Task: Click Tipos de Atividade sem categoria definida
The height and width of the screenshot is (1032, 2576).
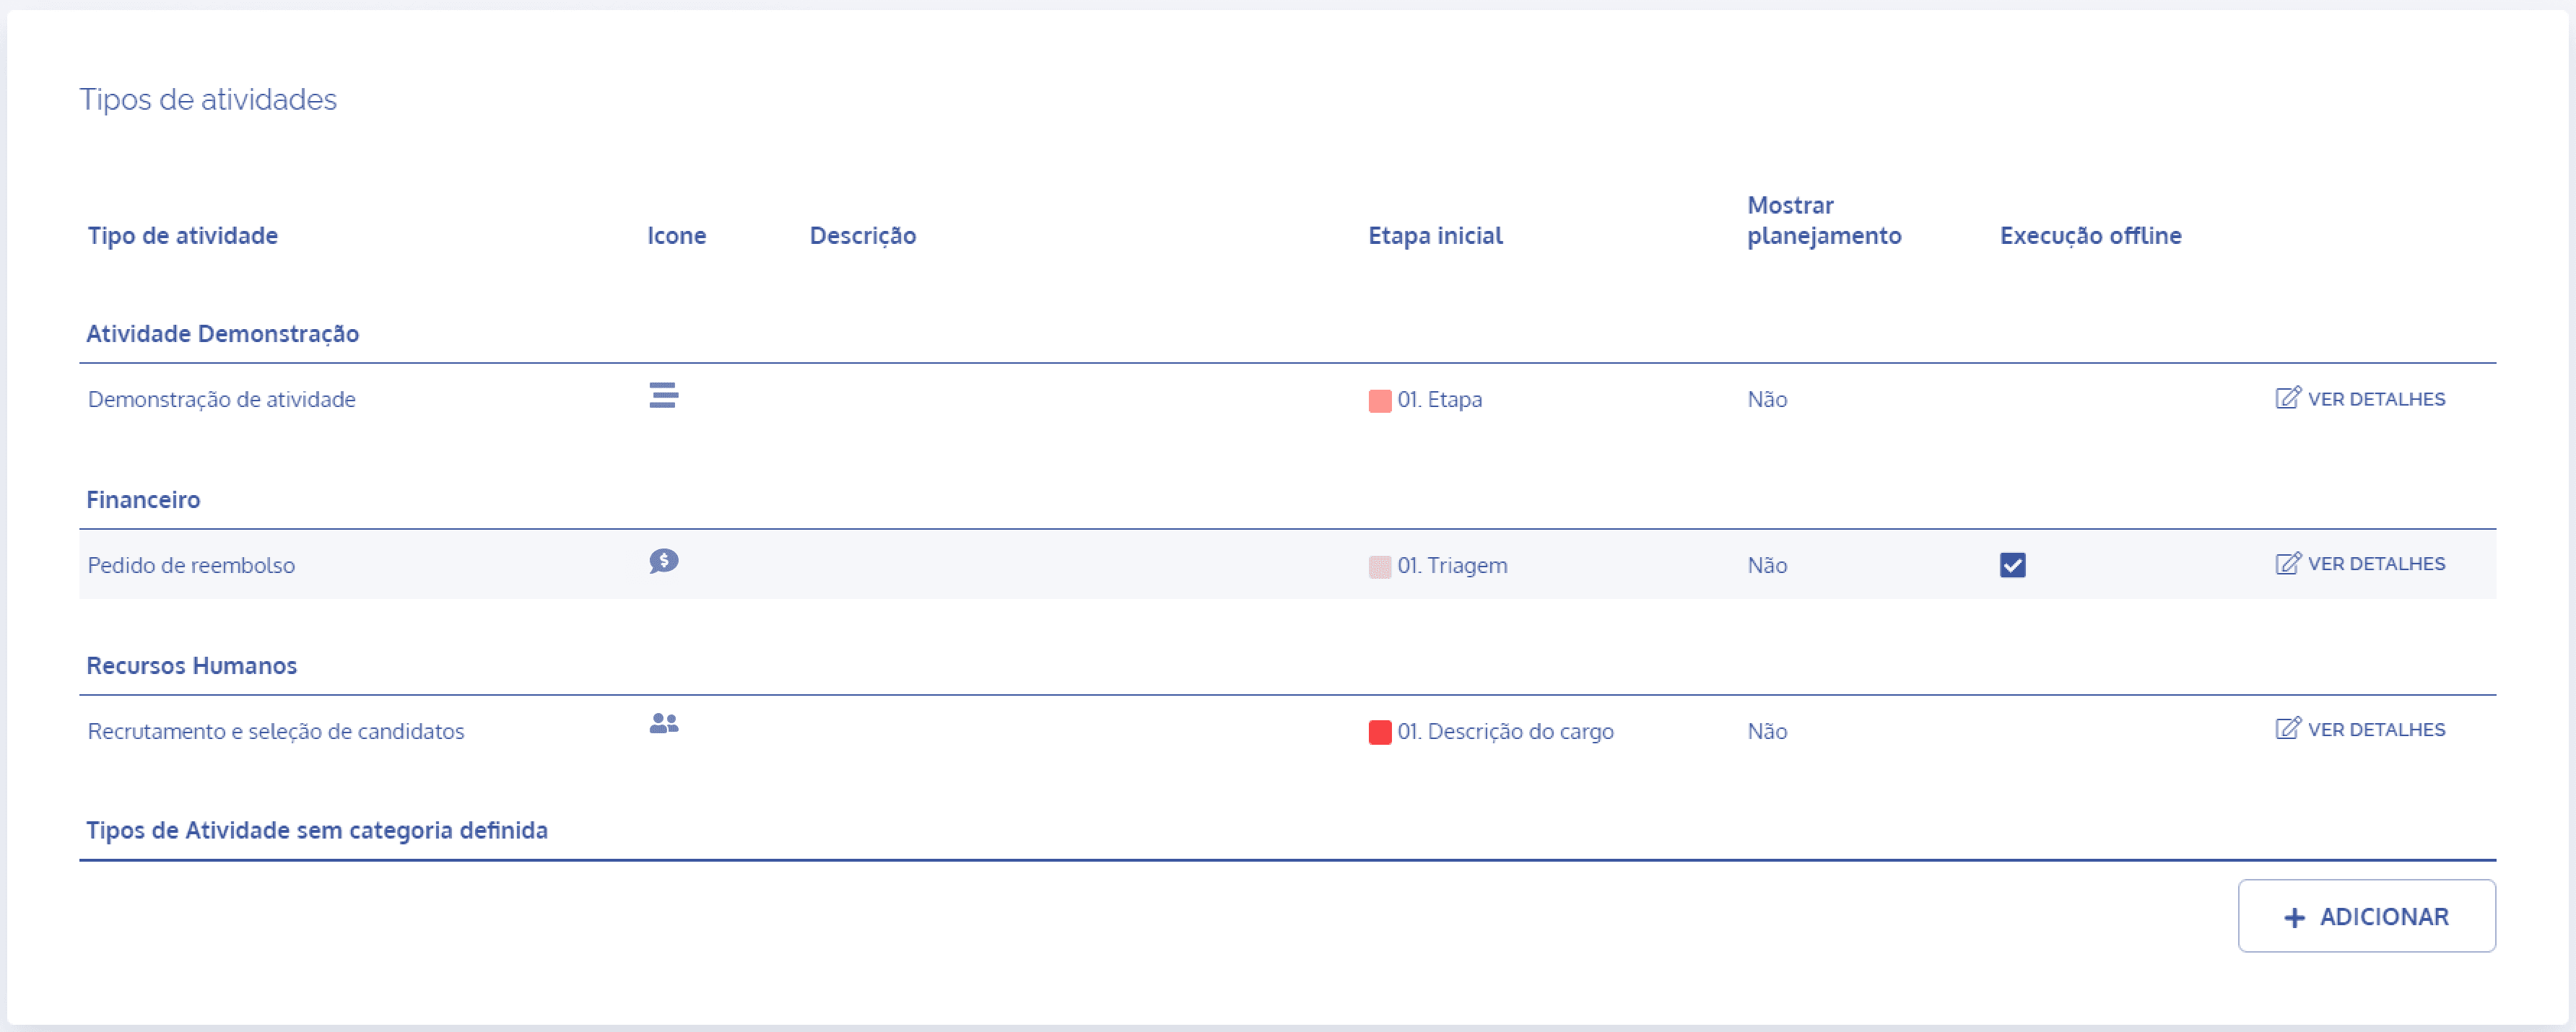Action: point(317,831)
